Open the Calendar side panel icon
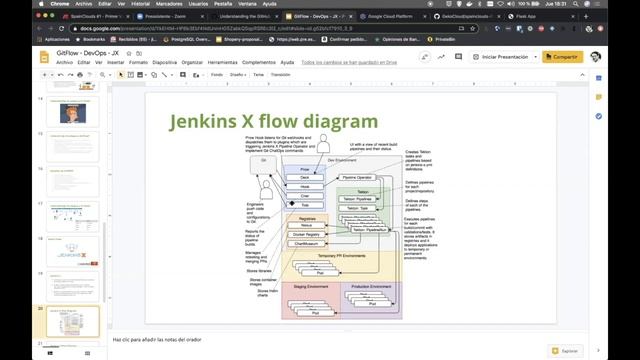Viewport: 640px width, 360px height. pyautogui.click(x=599, y=78)
